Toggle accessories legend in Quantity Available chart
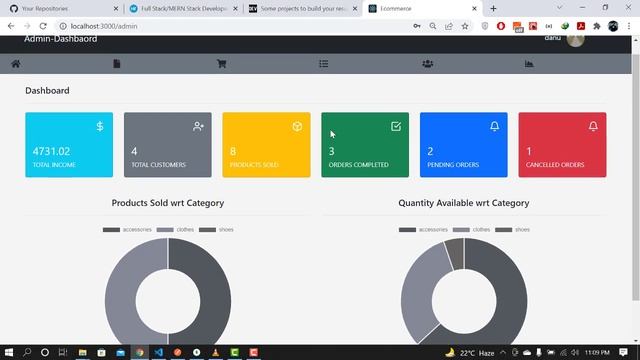 click(423, 230)
